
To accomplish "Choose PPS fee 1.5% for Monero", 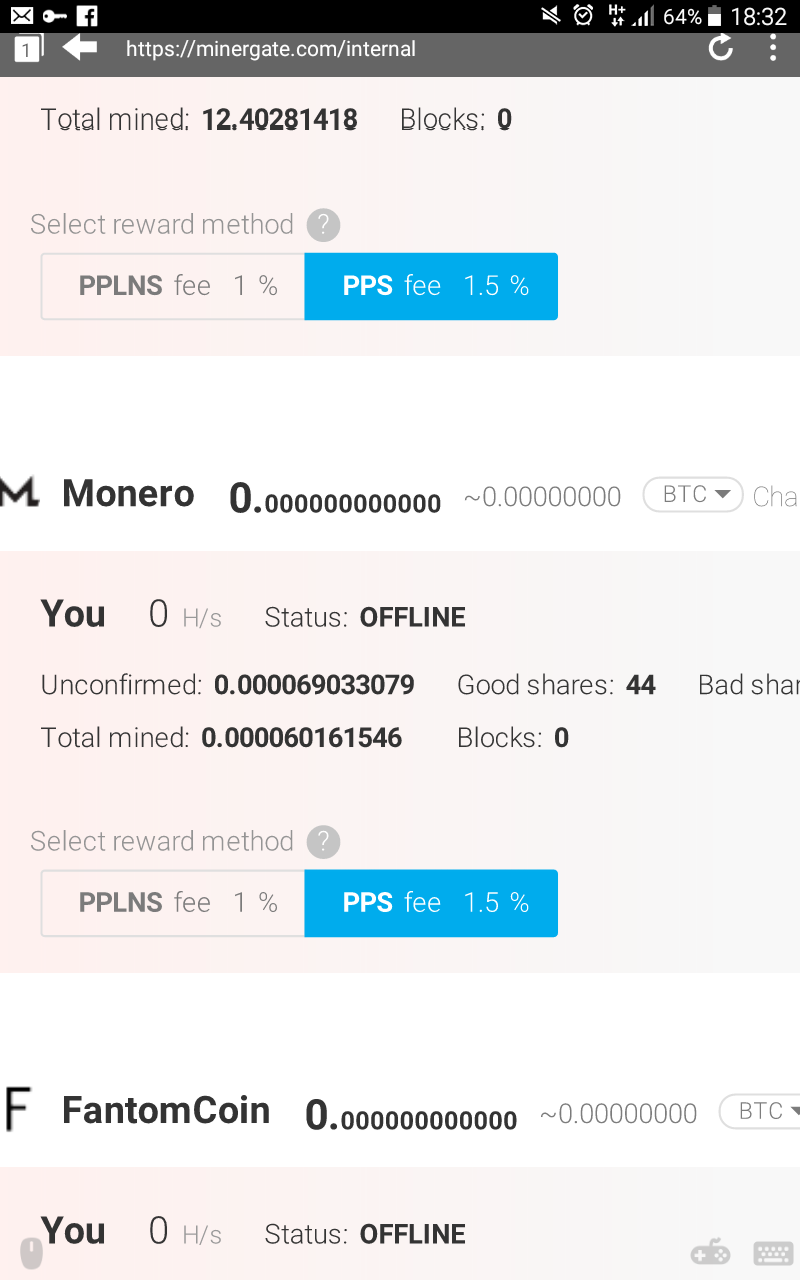I will pyautogui.click(x=431, y=903).
